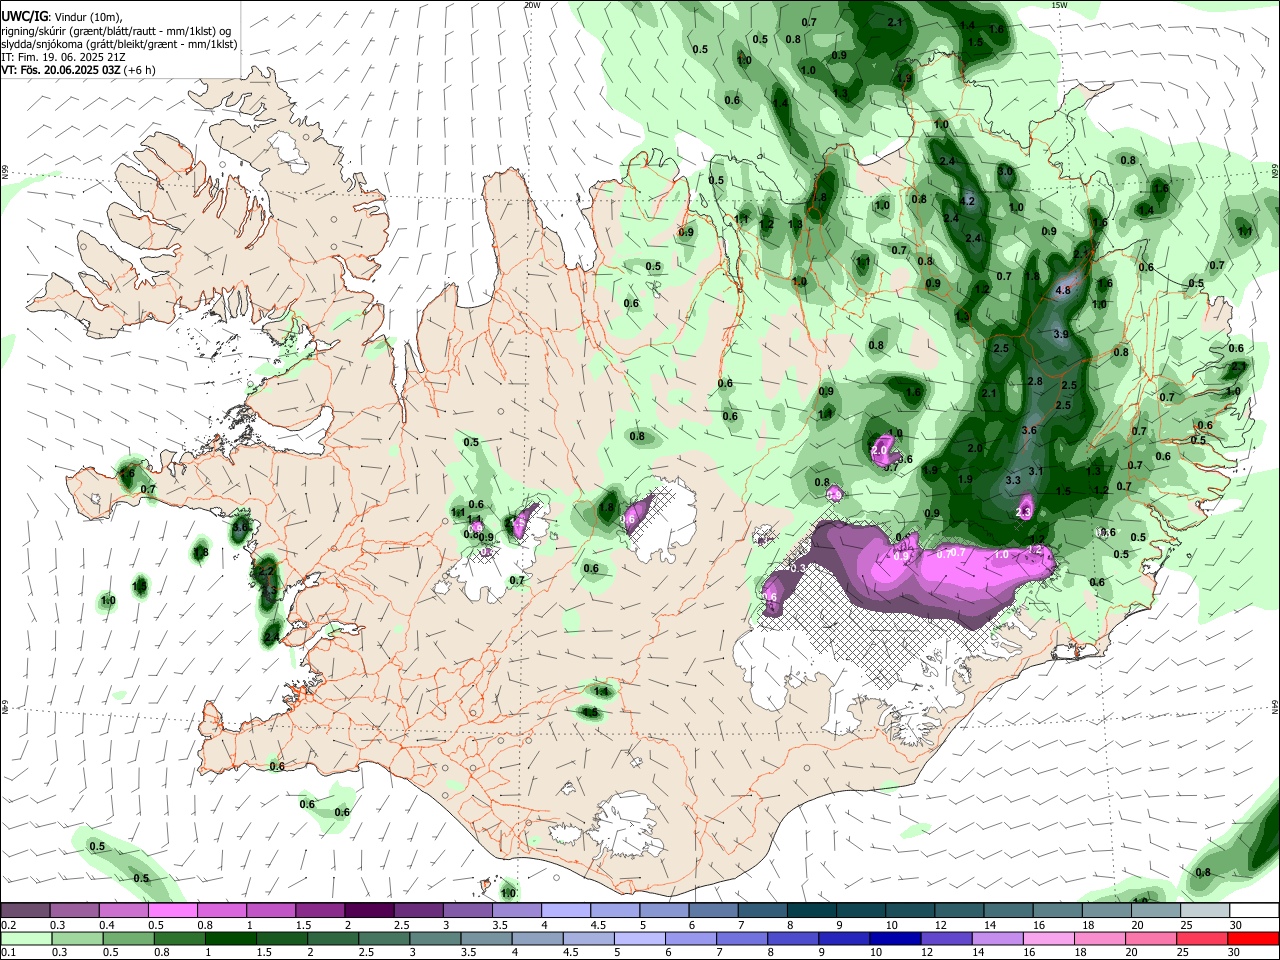The height and width of the screenshot is (960, 1280).
Task: Click the 'IT: Fim. 19. 06. 2025 21Z' line
Action: [x=63, y=57]
